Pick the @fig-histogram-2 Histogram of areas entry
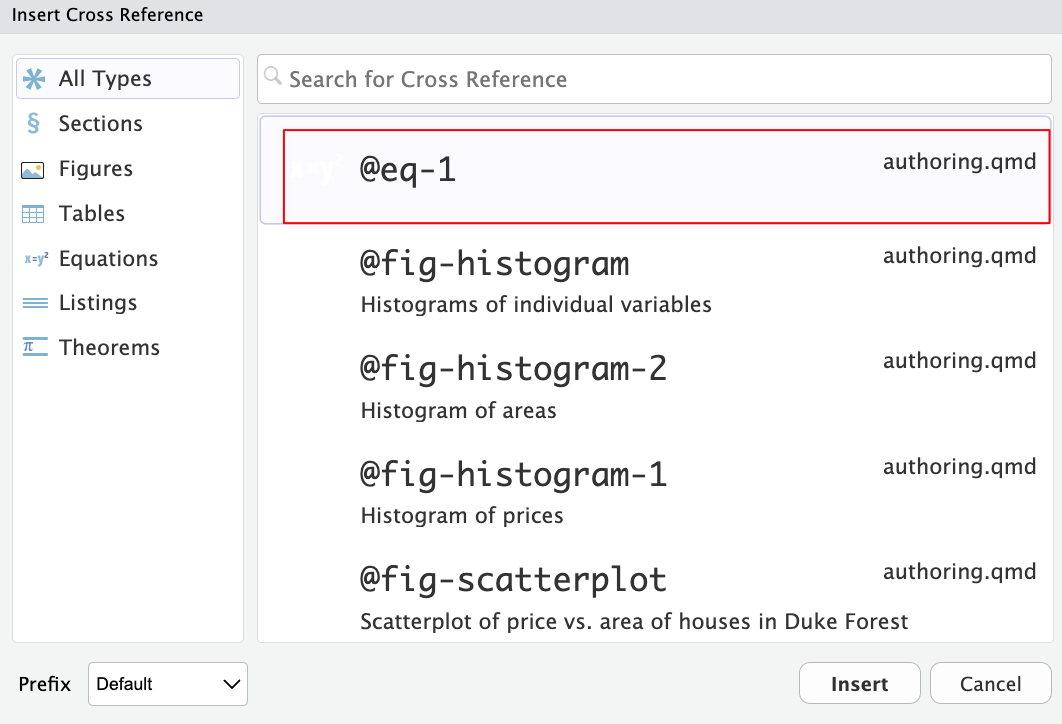The height and width of the screenshot is (724, 1062). (660, 387)
